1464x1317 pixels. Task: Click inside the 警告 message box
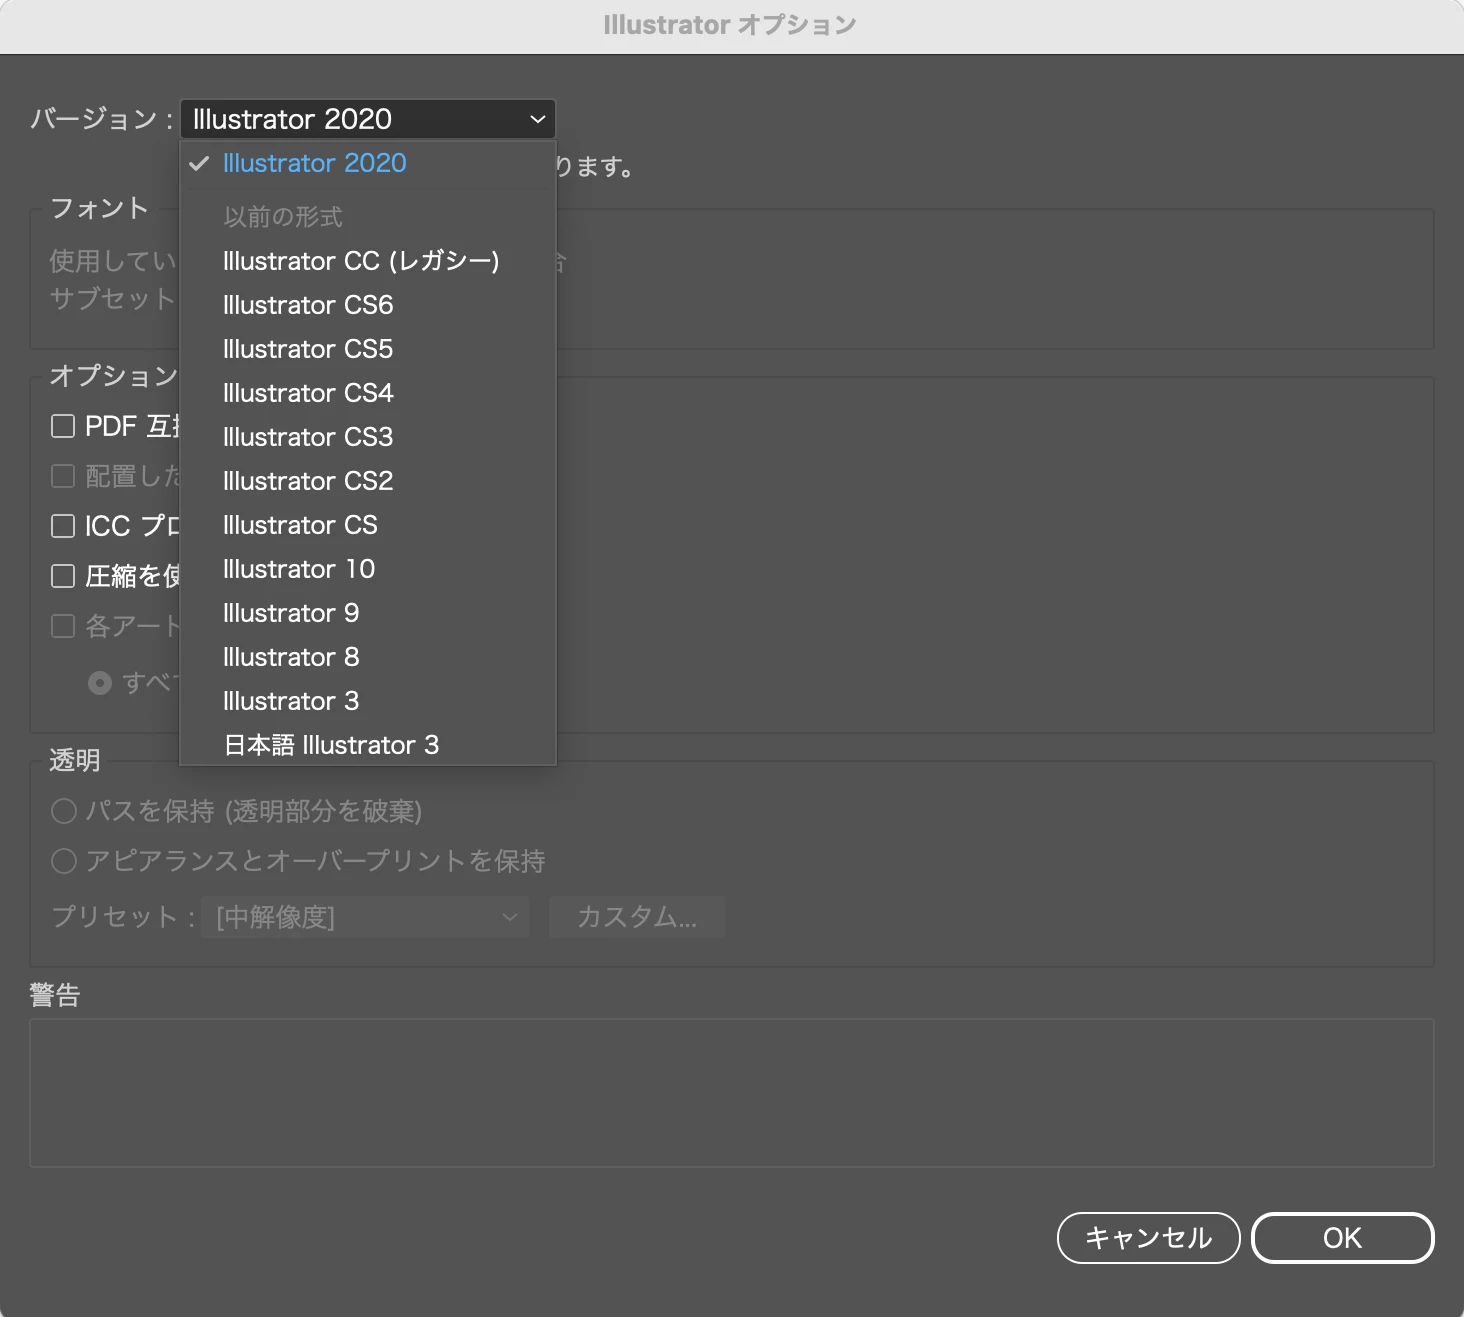[732, 1093]
